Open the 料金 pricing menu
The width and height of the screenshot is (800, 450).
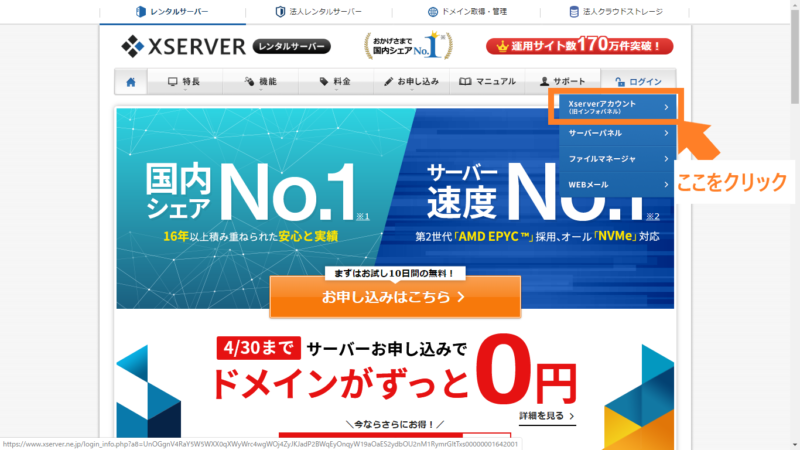(336, 82)
